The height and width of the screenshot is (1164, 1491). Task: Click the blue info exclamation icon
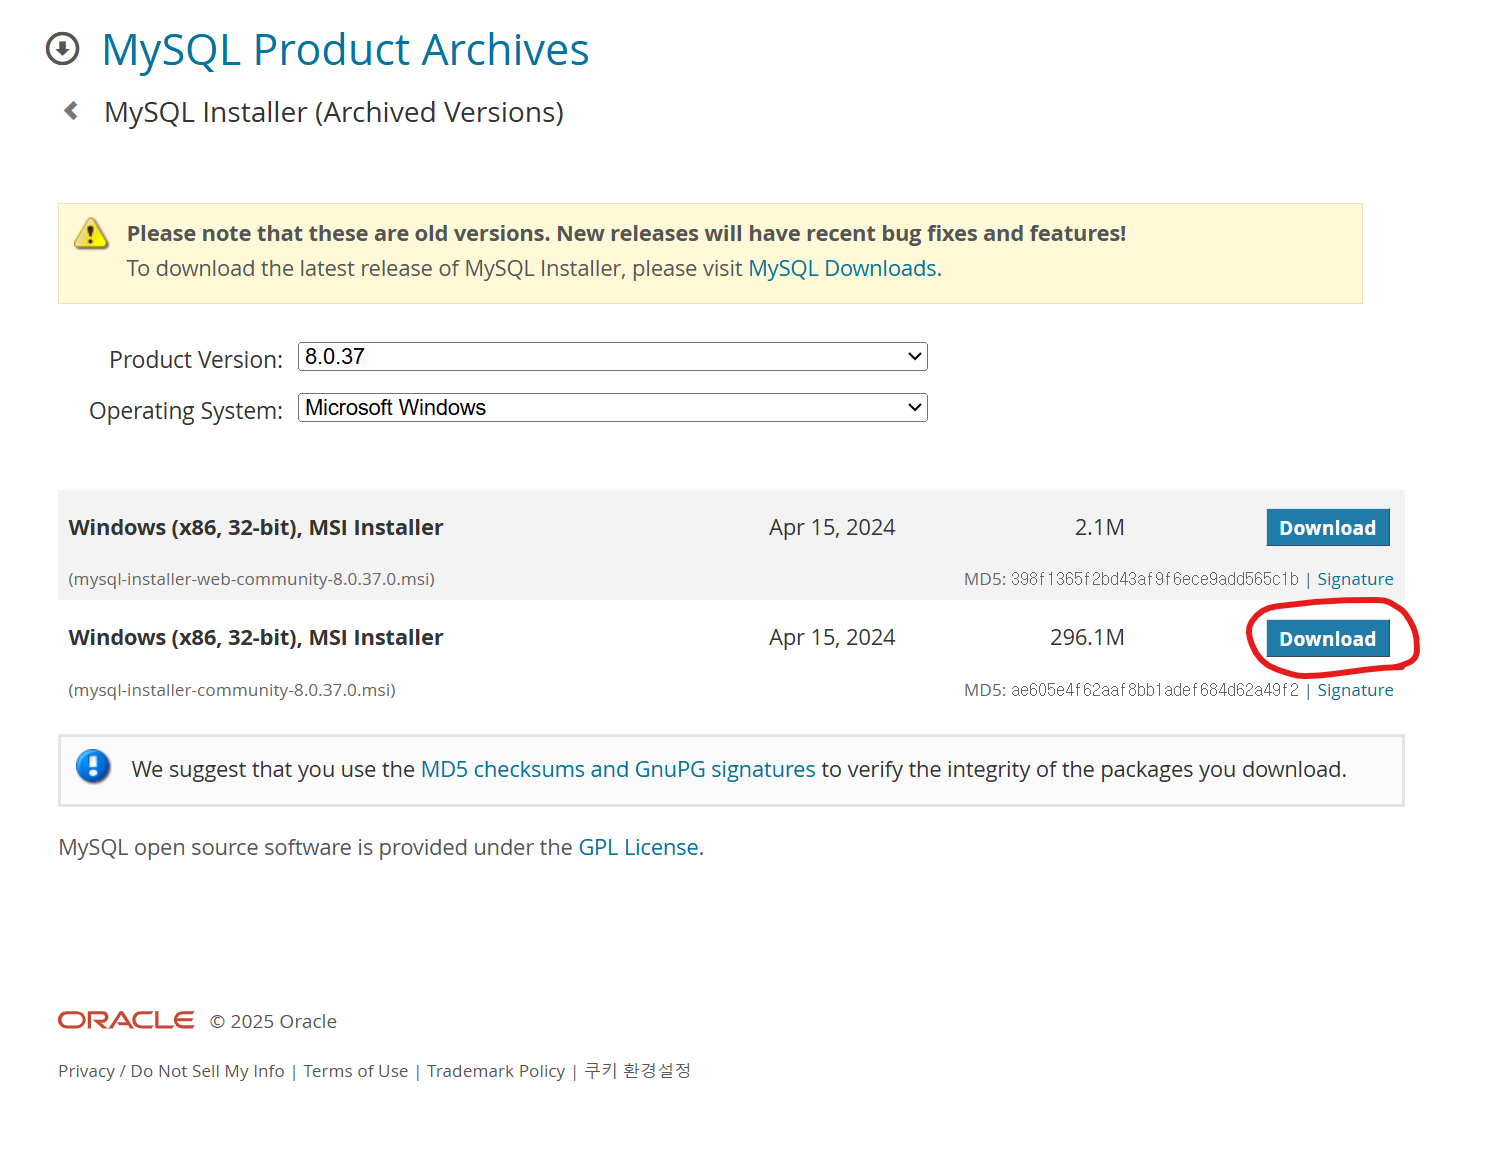pyautogui.click(x=93, y=767)
